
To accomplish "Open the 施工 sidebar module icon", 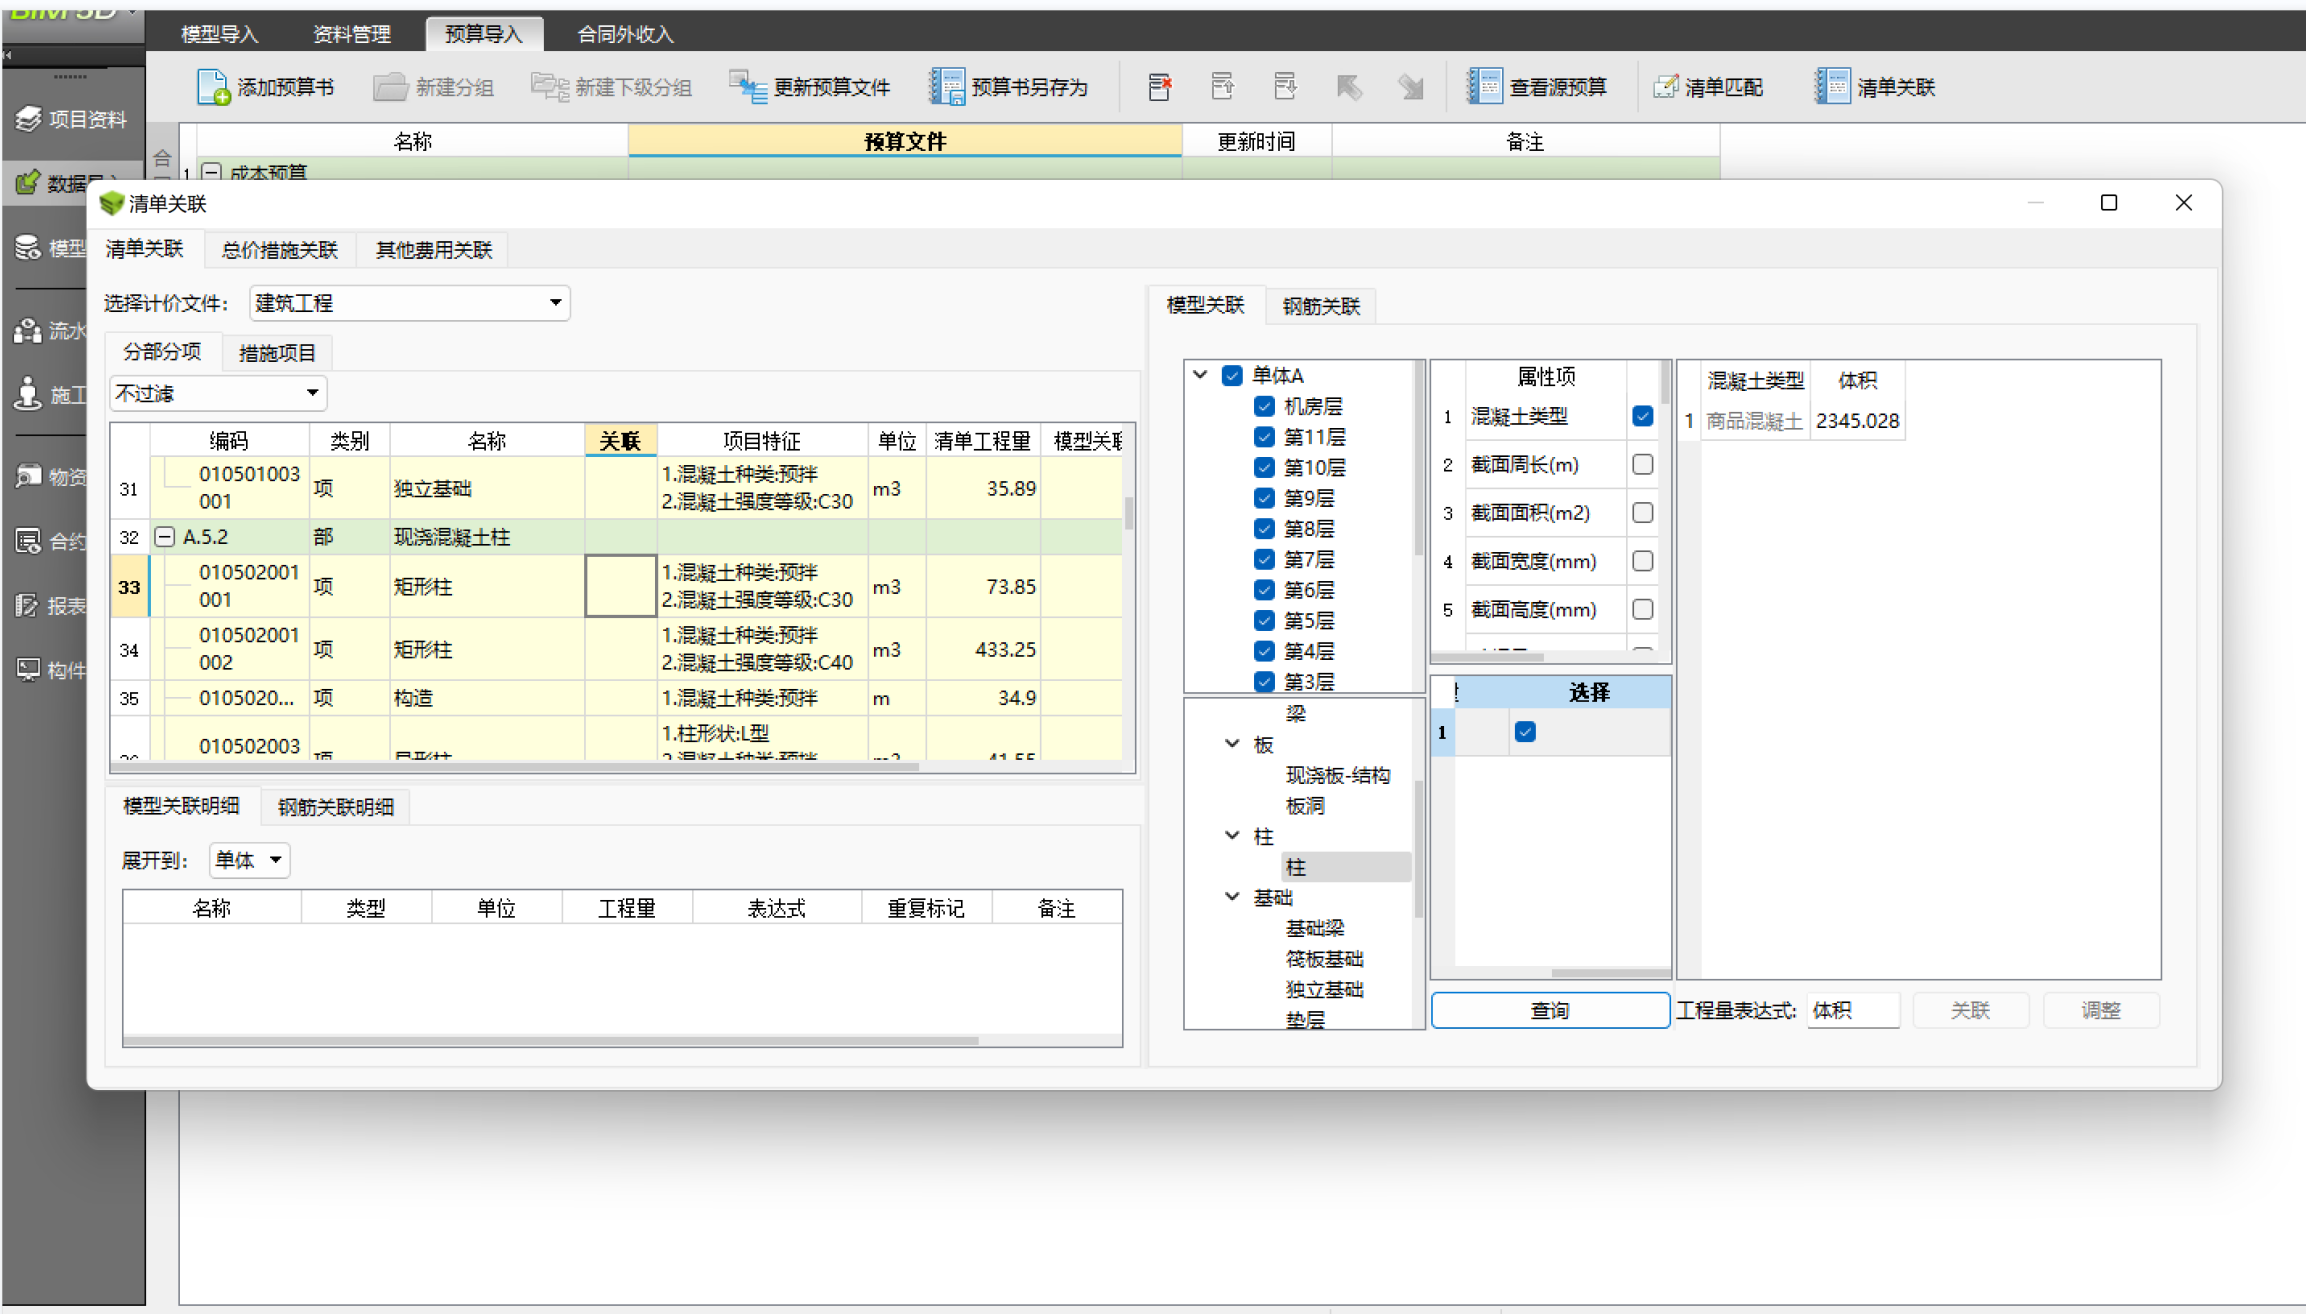I will [x=28, y=394].
